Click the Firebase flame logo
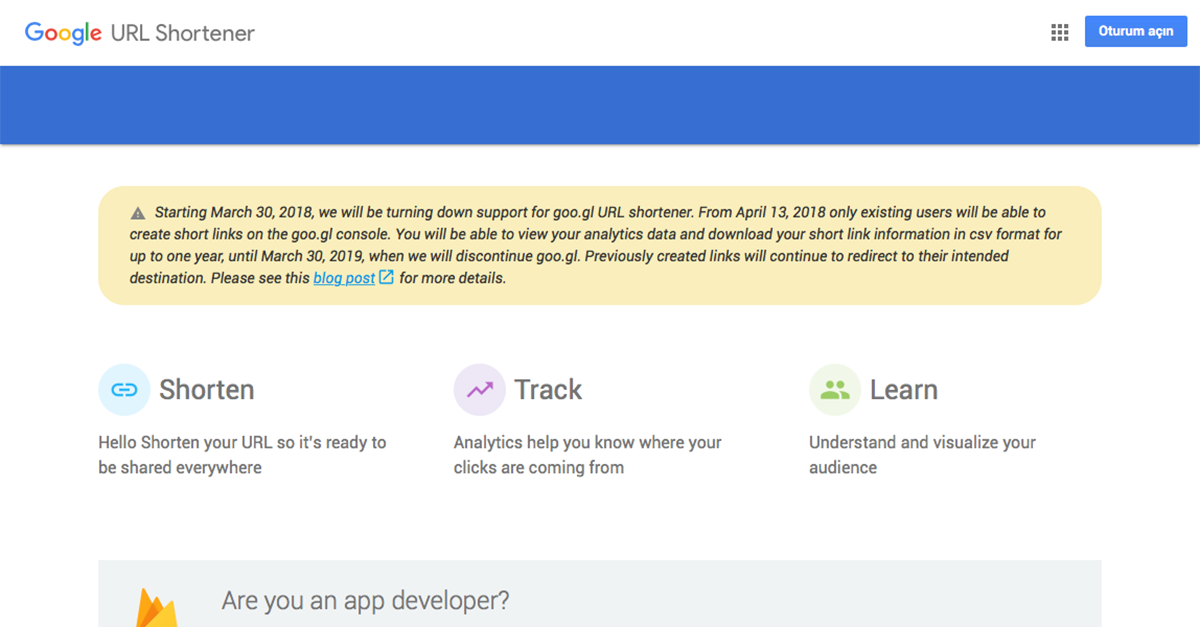Viewport: 1200px width, 627px height. [x=156, y=607]
